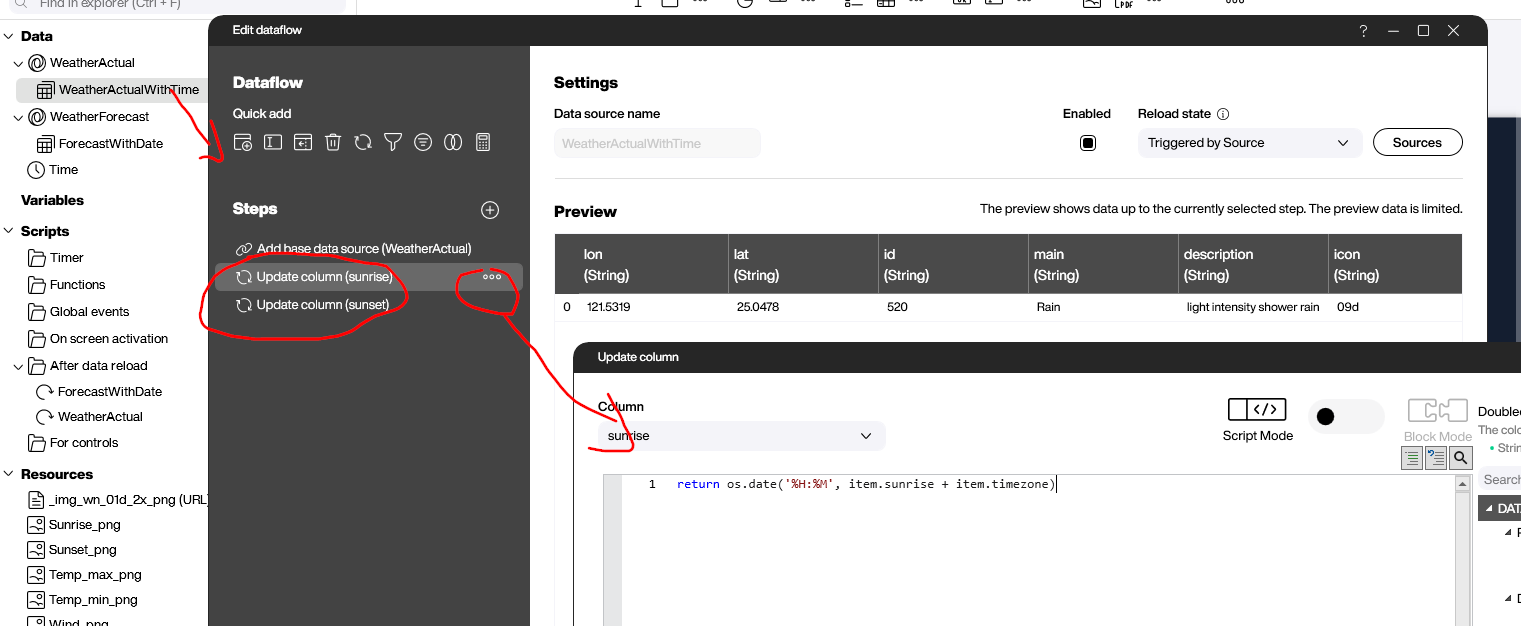This screenshot has width=1521, height=626.
Task: Select On screen activation folder
Action: click(109, 339)
